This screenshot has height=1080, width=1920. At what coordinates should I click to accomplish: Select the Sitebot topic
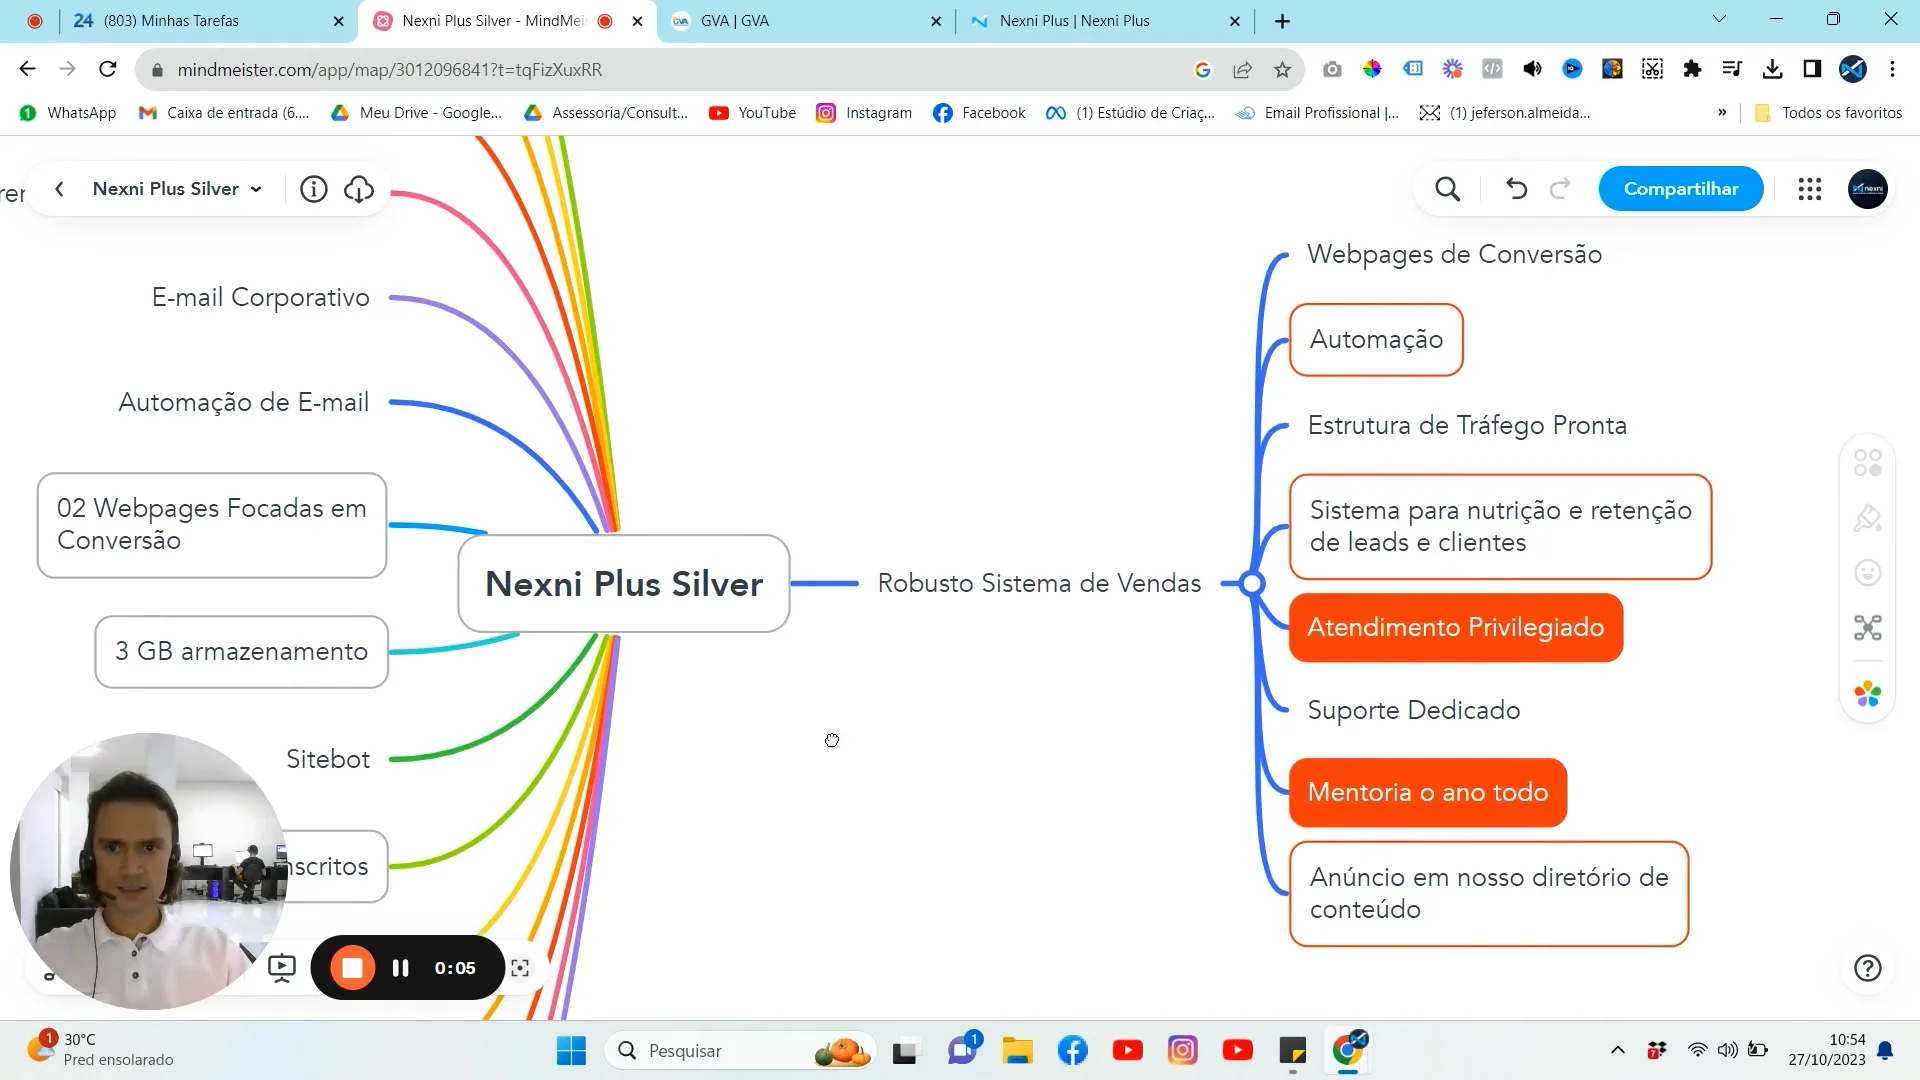(328, 759)
